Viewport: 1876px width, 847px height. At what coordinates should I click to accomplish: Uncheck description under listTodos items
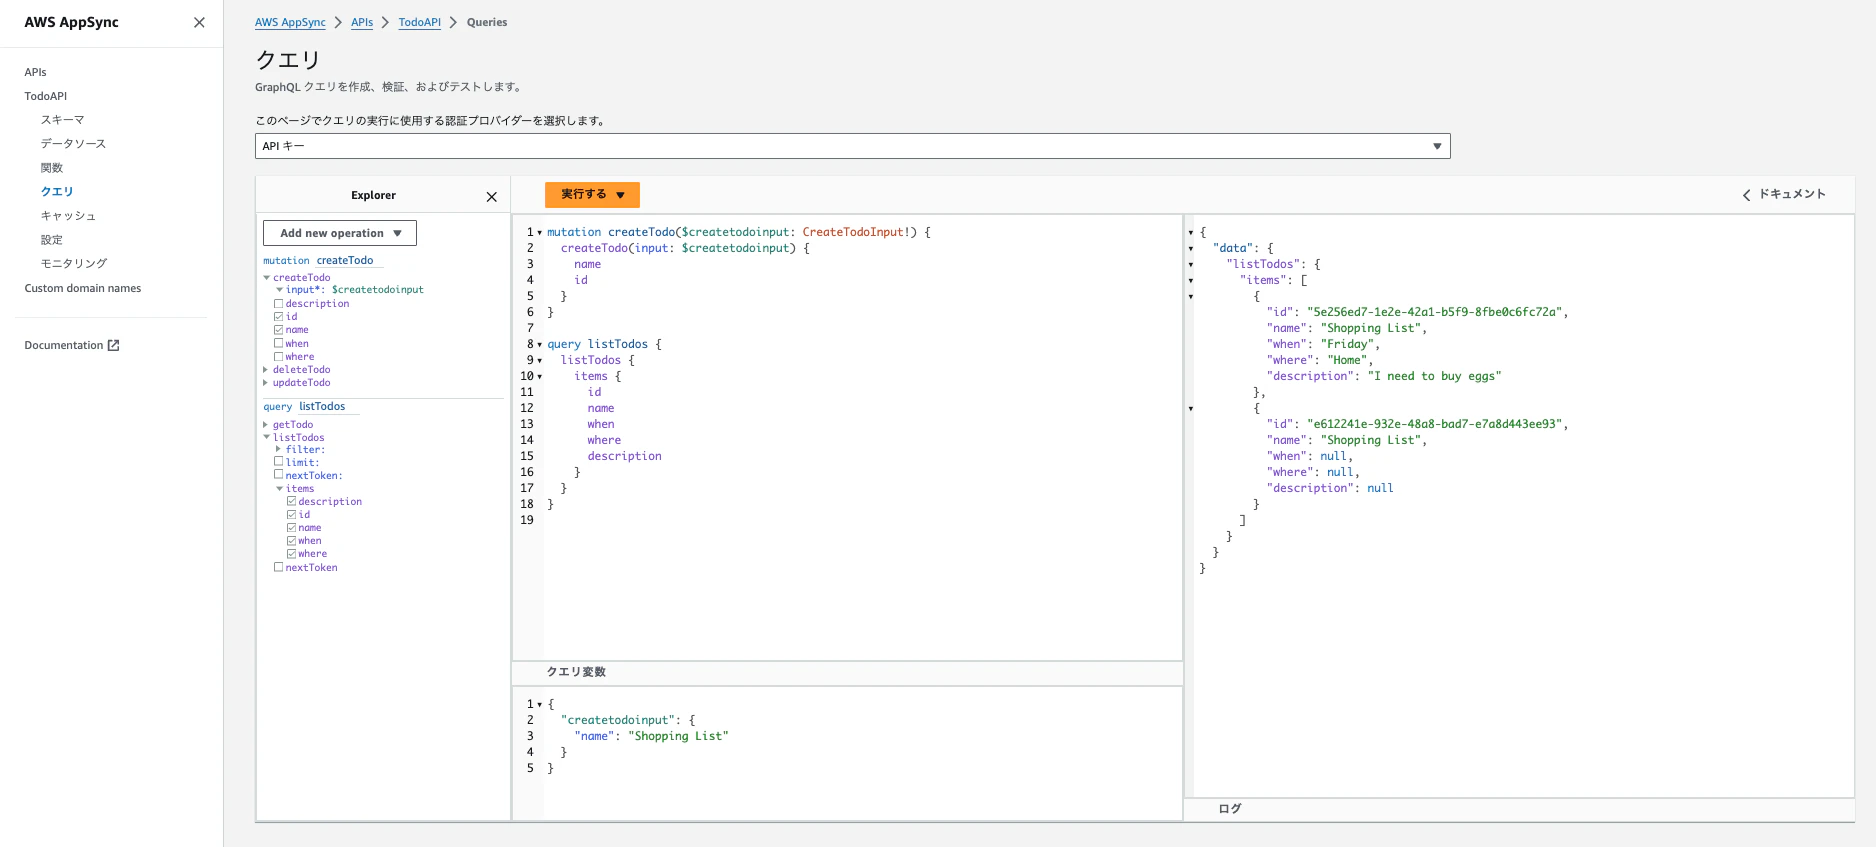(292, 502)
